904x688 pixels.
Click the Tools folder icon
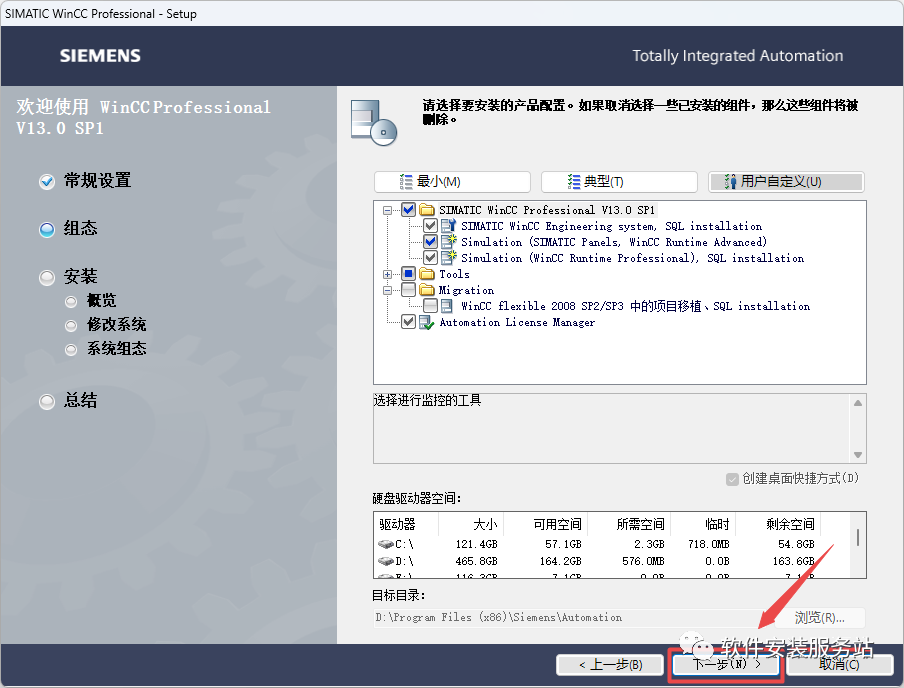click(x=427, y=274)
